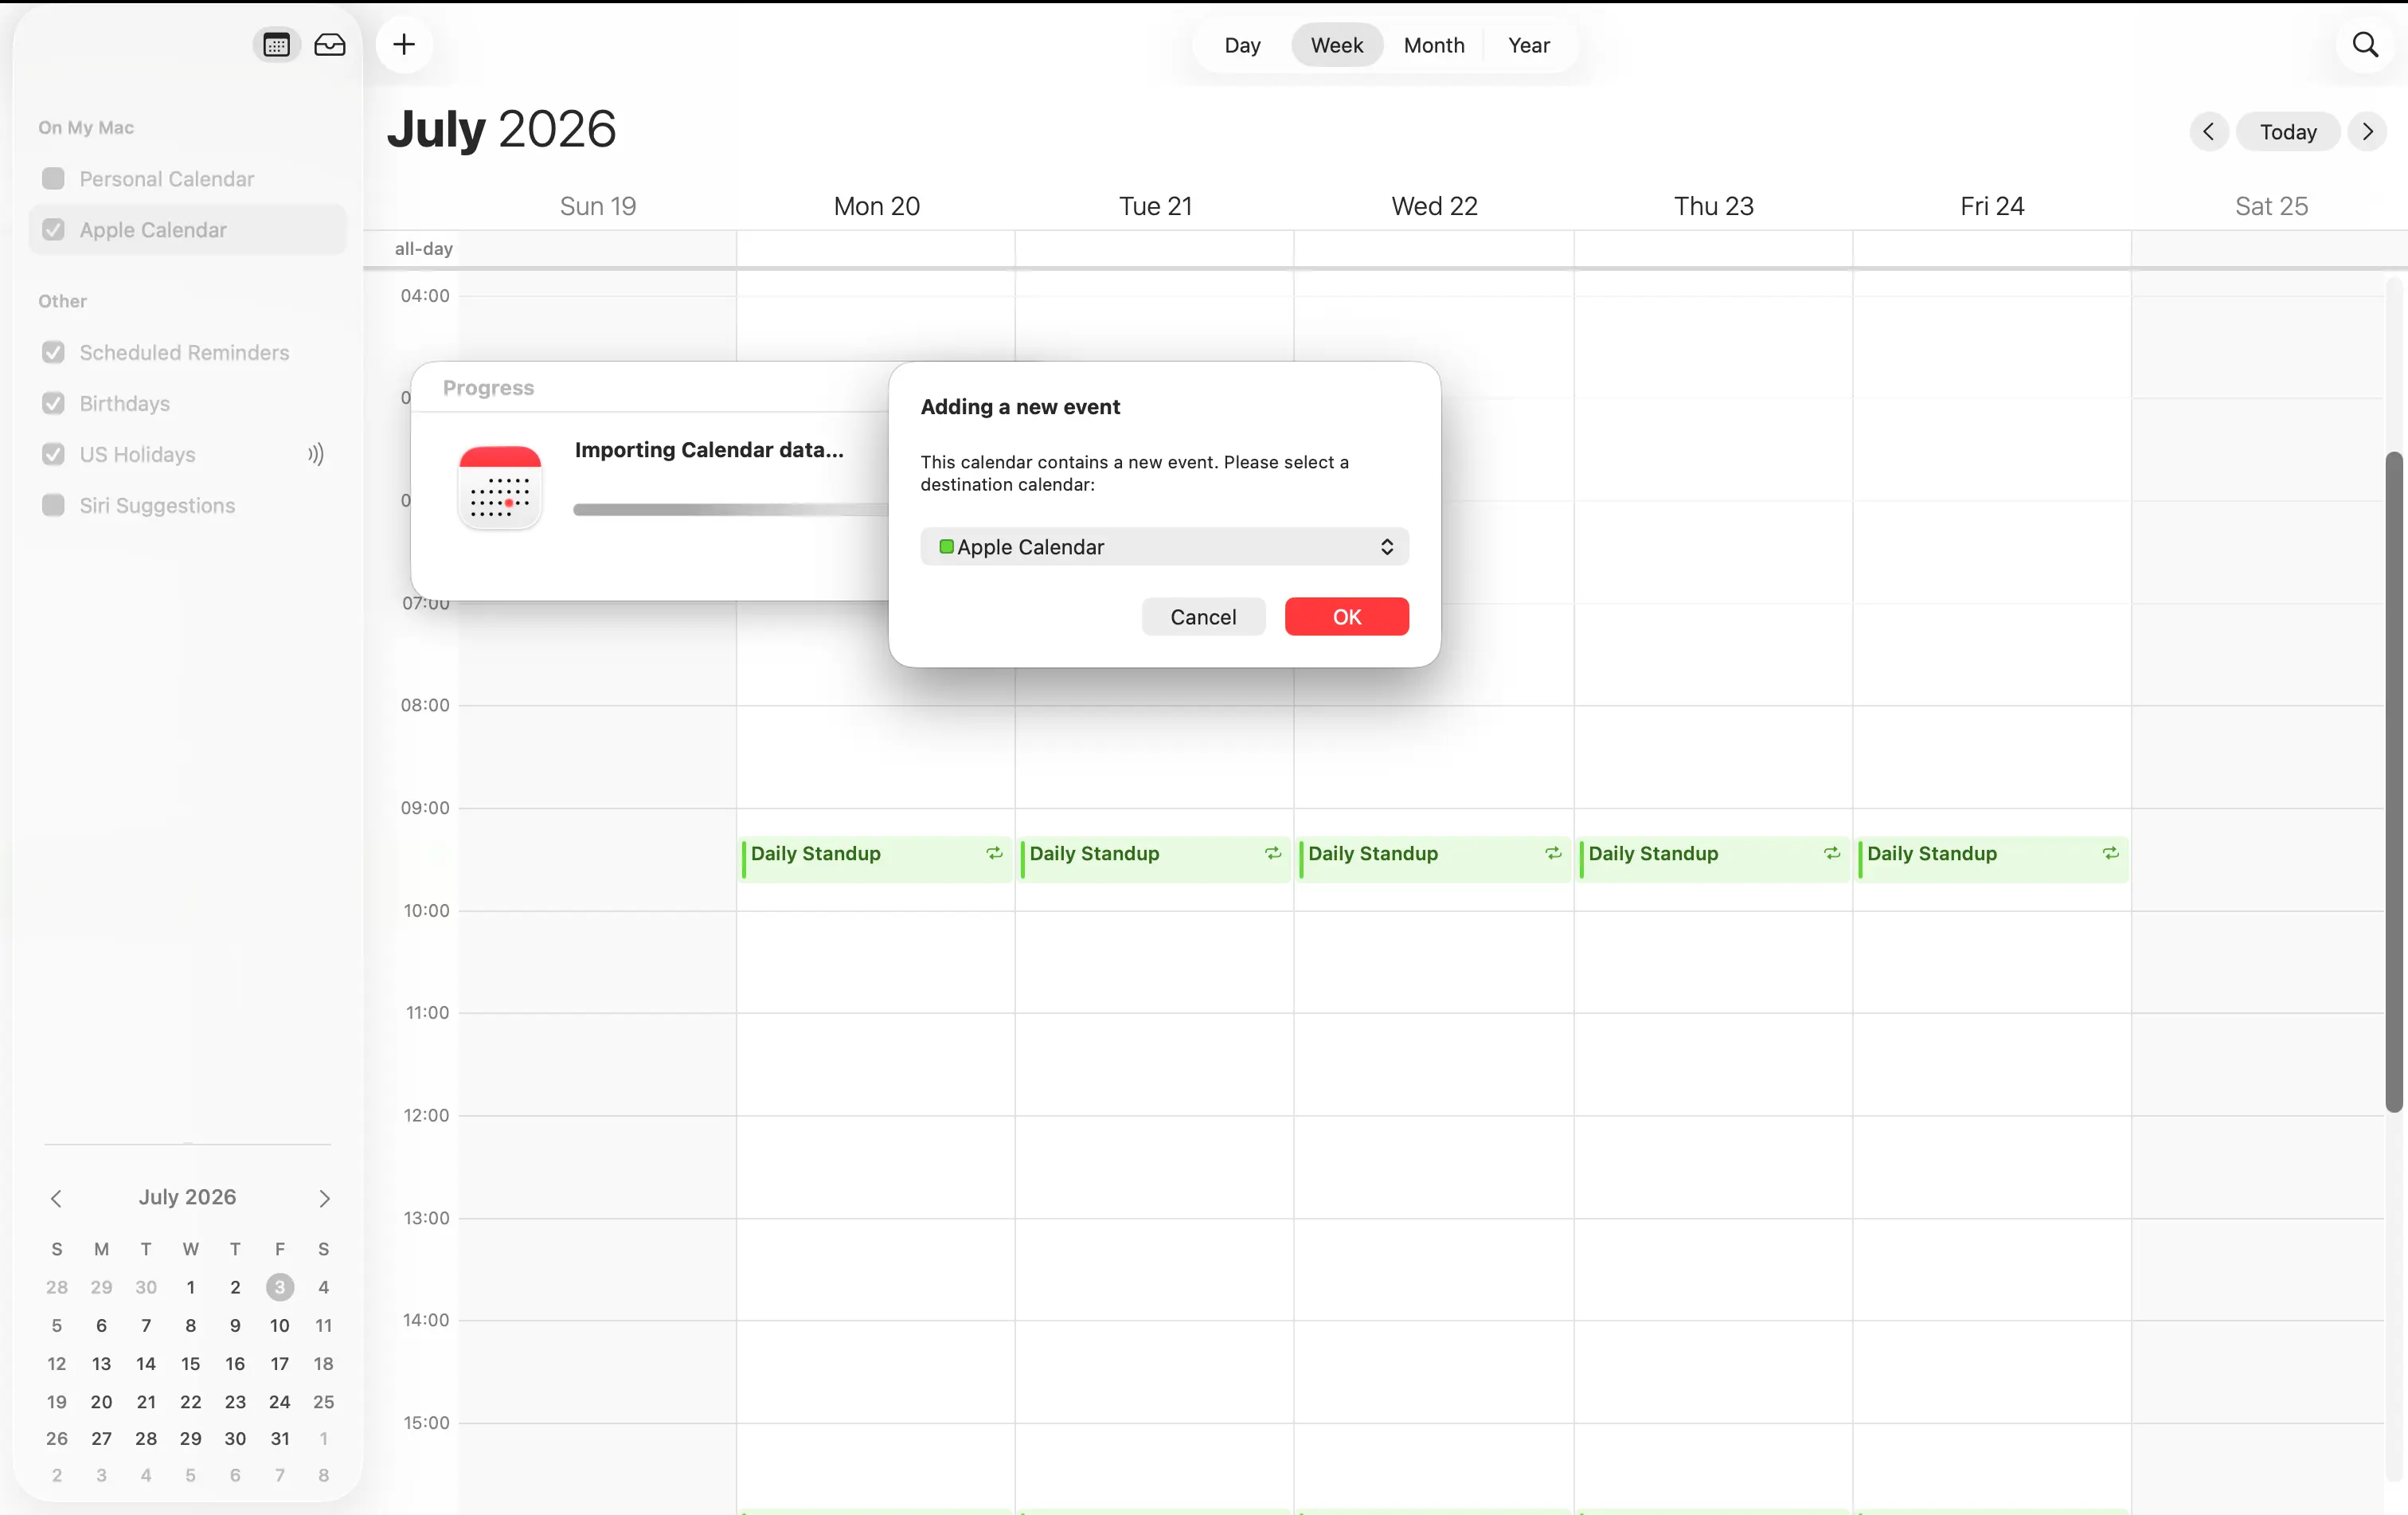The height and width of the screenshot is (1515, 2408).
Task: Uncheck US Holidays calendar
Action: pos(54,454)
